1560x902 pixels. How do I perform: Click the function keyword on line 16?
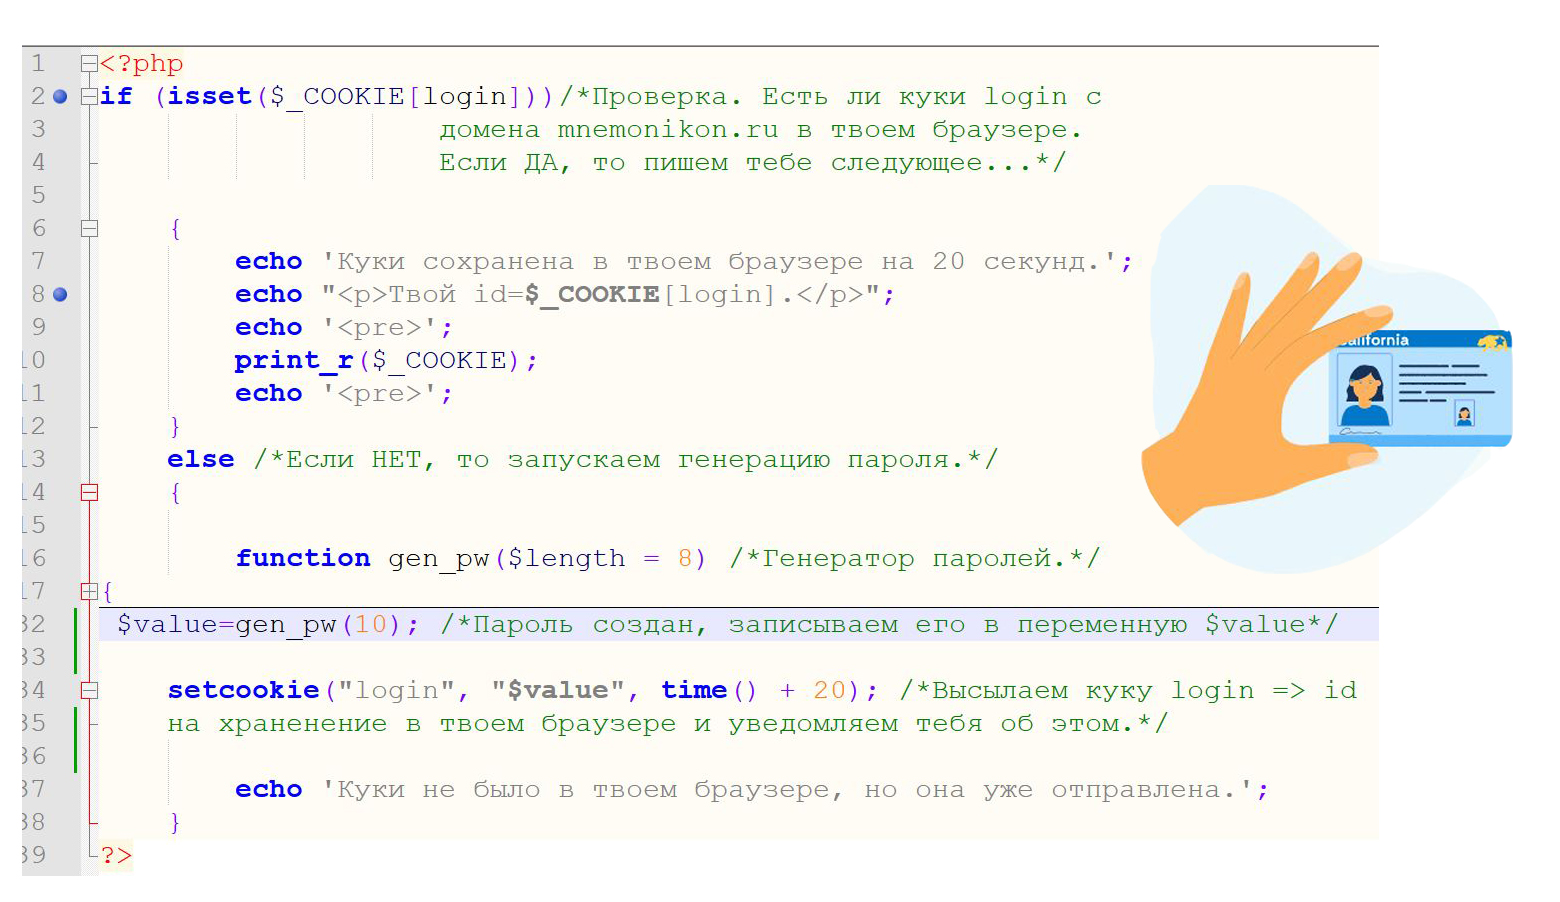coord(302,559)
